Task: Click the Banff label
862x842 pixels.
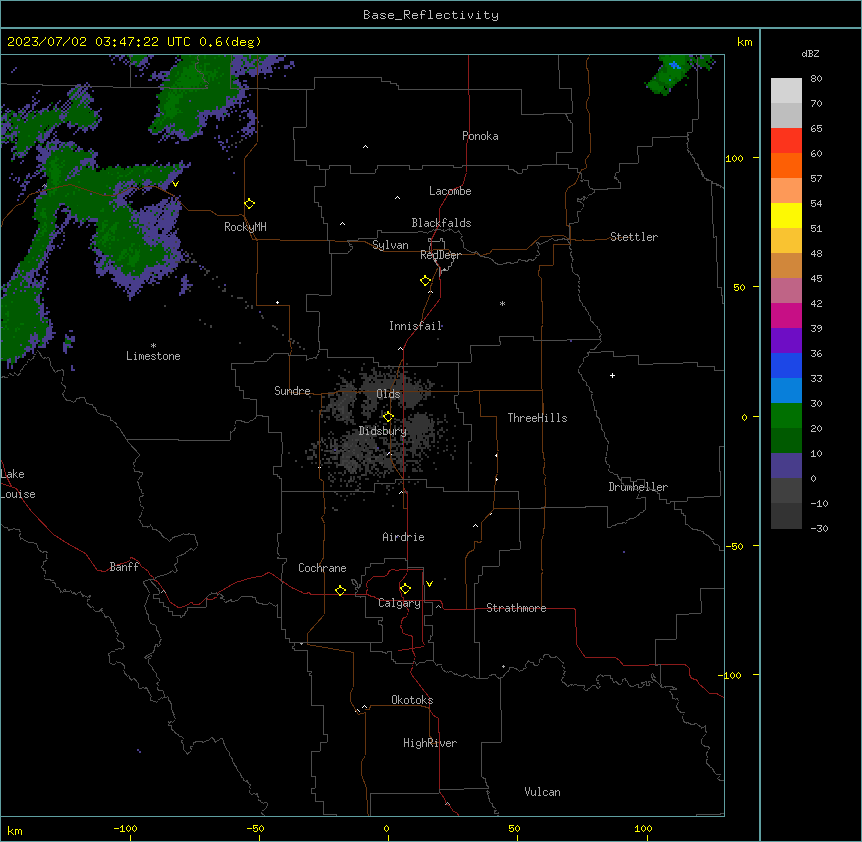Action: pos(124,567)
